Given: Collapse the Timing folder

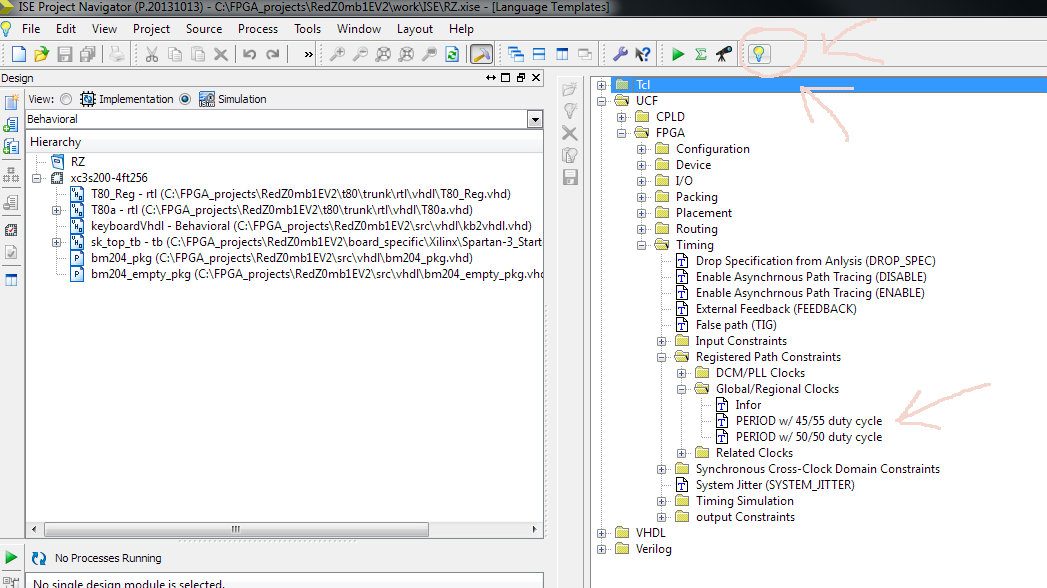Looking at the screenshot, I should (642, 245).
